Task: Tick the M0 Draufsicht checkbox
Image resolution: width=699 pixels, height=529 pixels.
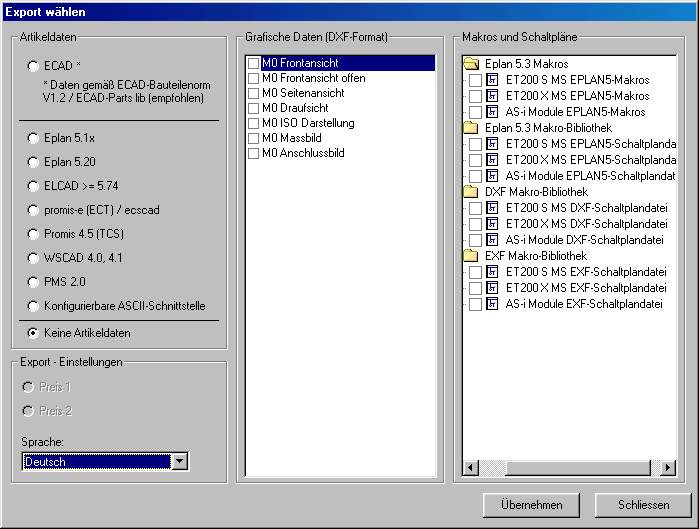Action: point(253,108)
